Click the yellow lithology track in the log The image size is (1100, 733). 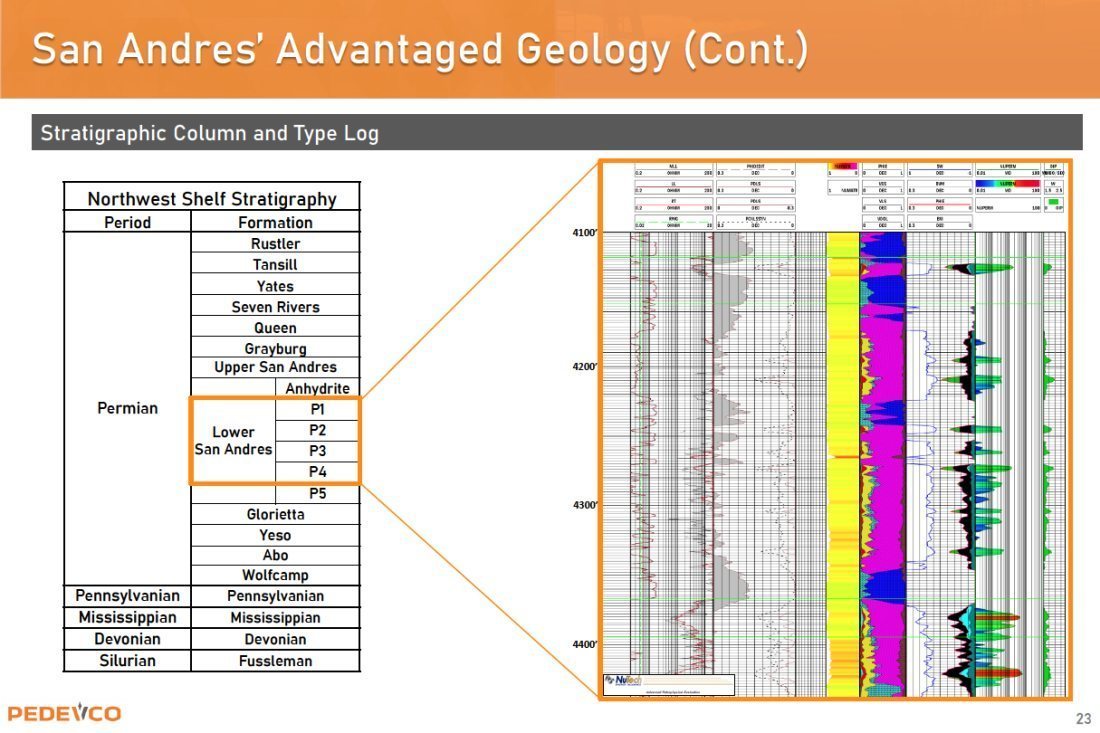(843, 450)
